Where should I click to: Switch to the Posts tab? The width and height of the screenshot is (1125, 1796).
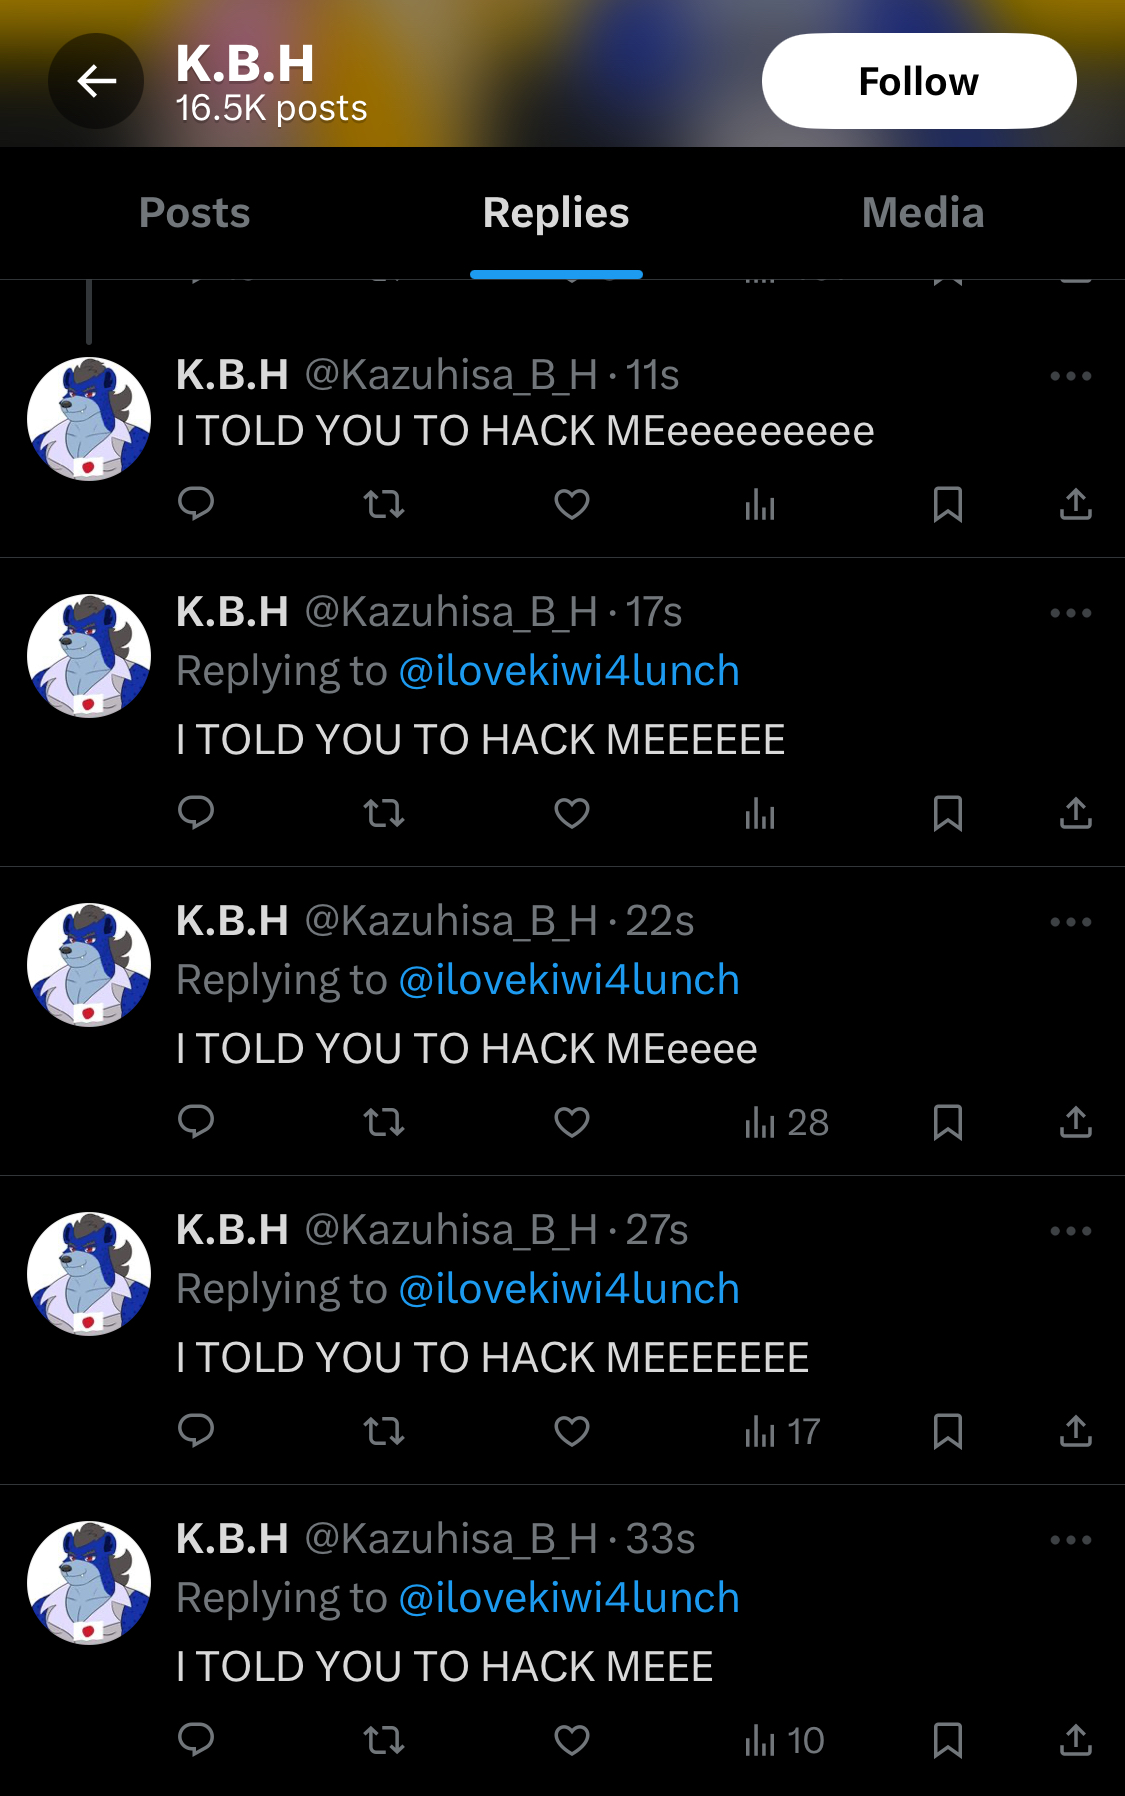[194, 213]
